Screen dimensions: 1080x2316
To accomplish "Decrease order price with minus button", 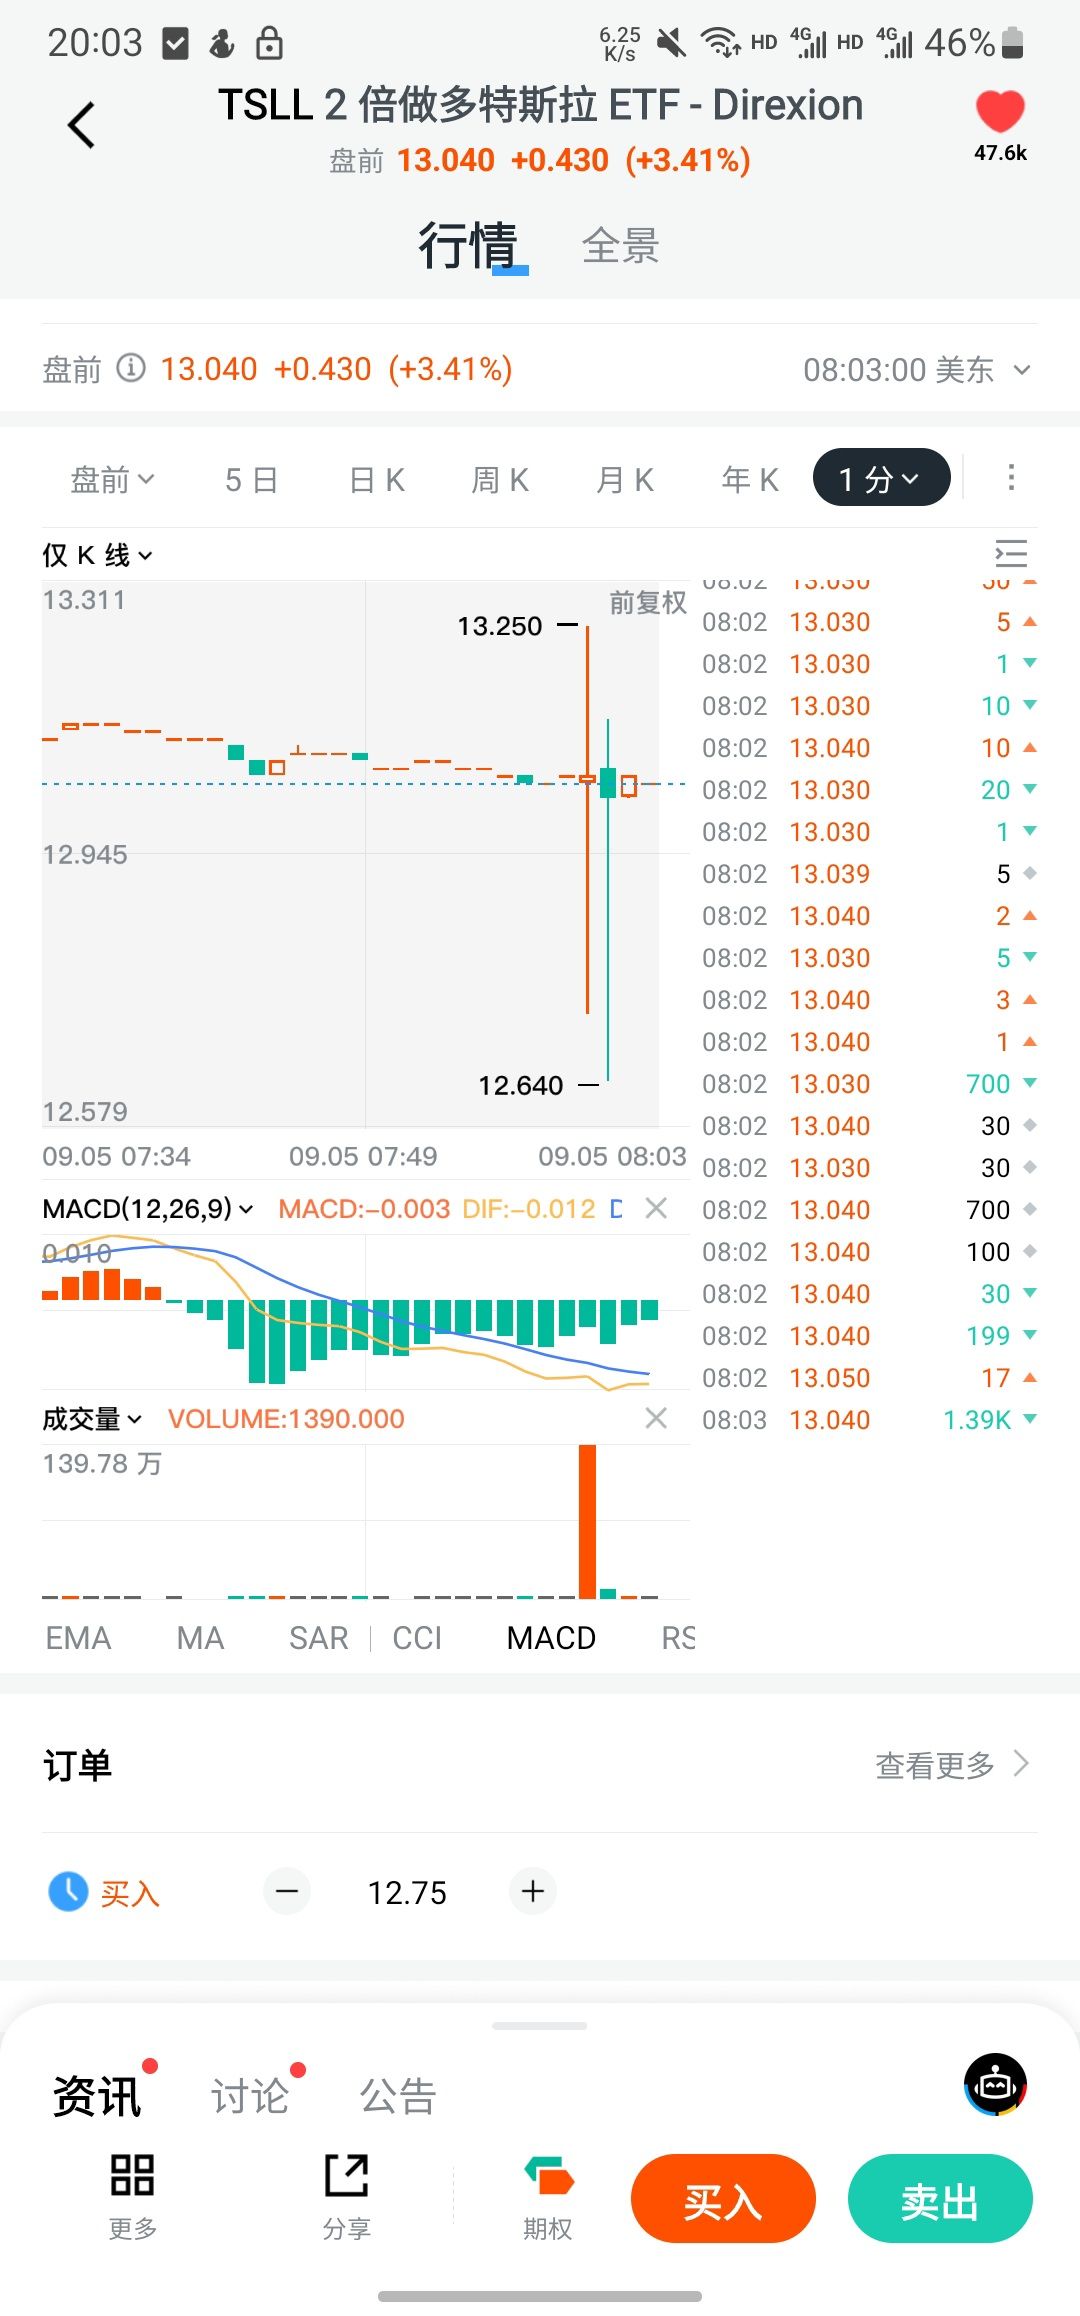I will click(287, 1891).
